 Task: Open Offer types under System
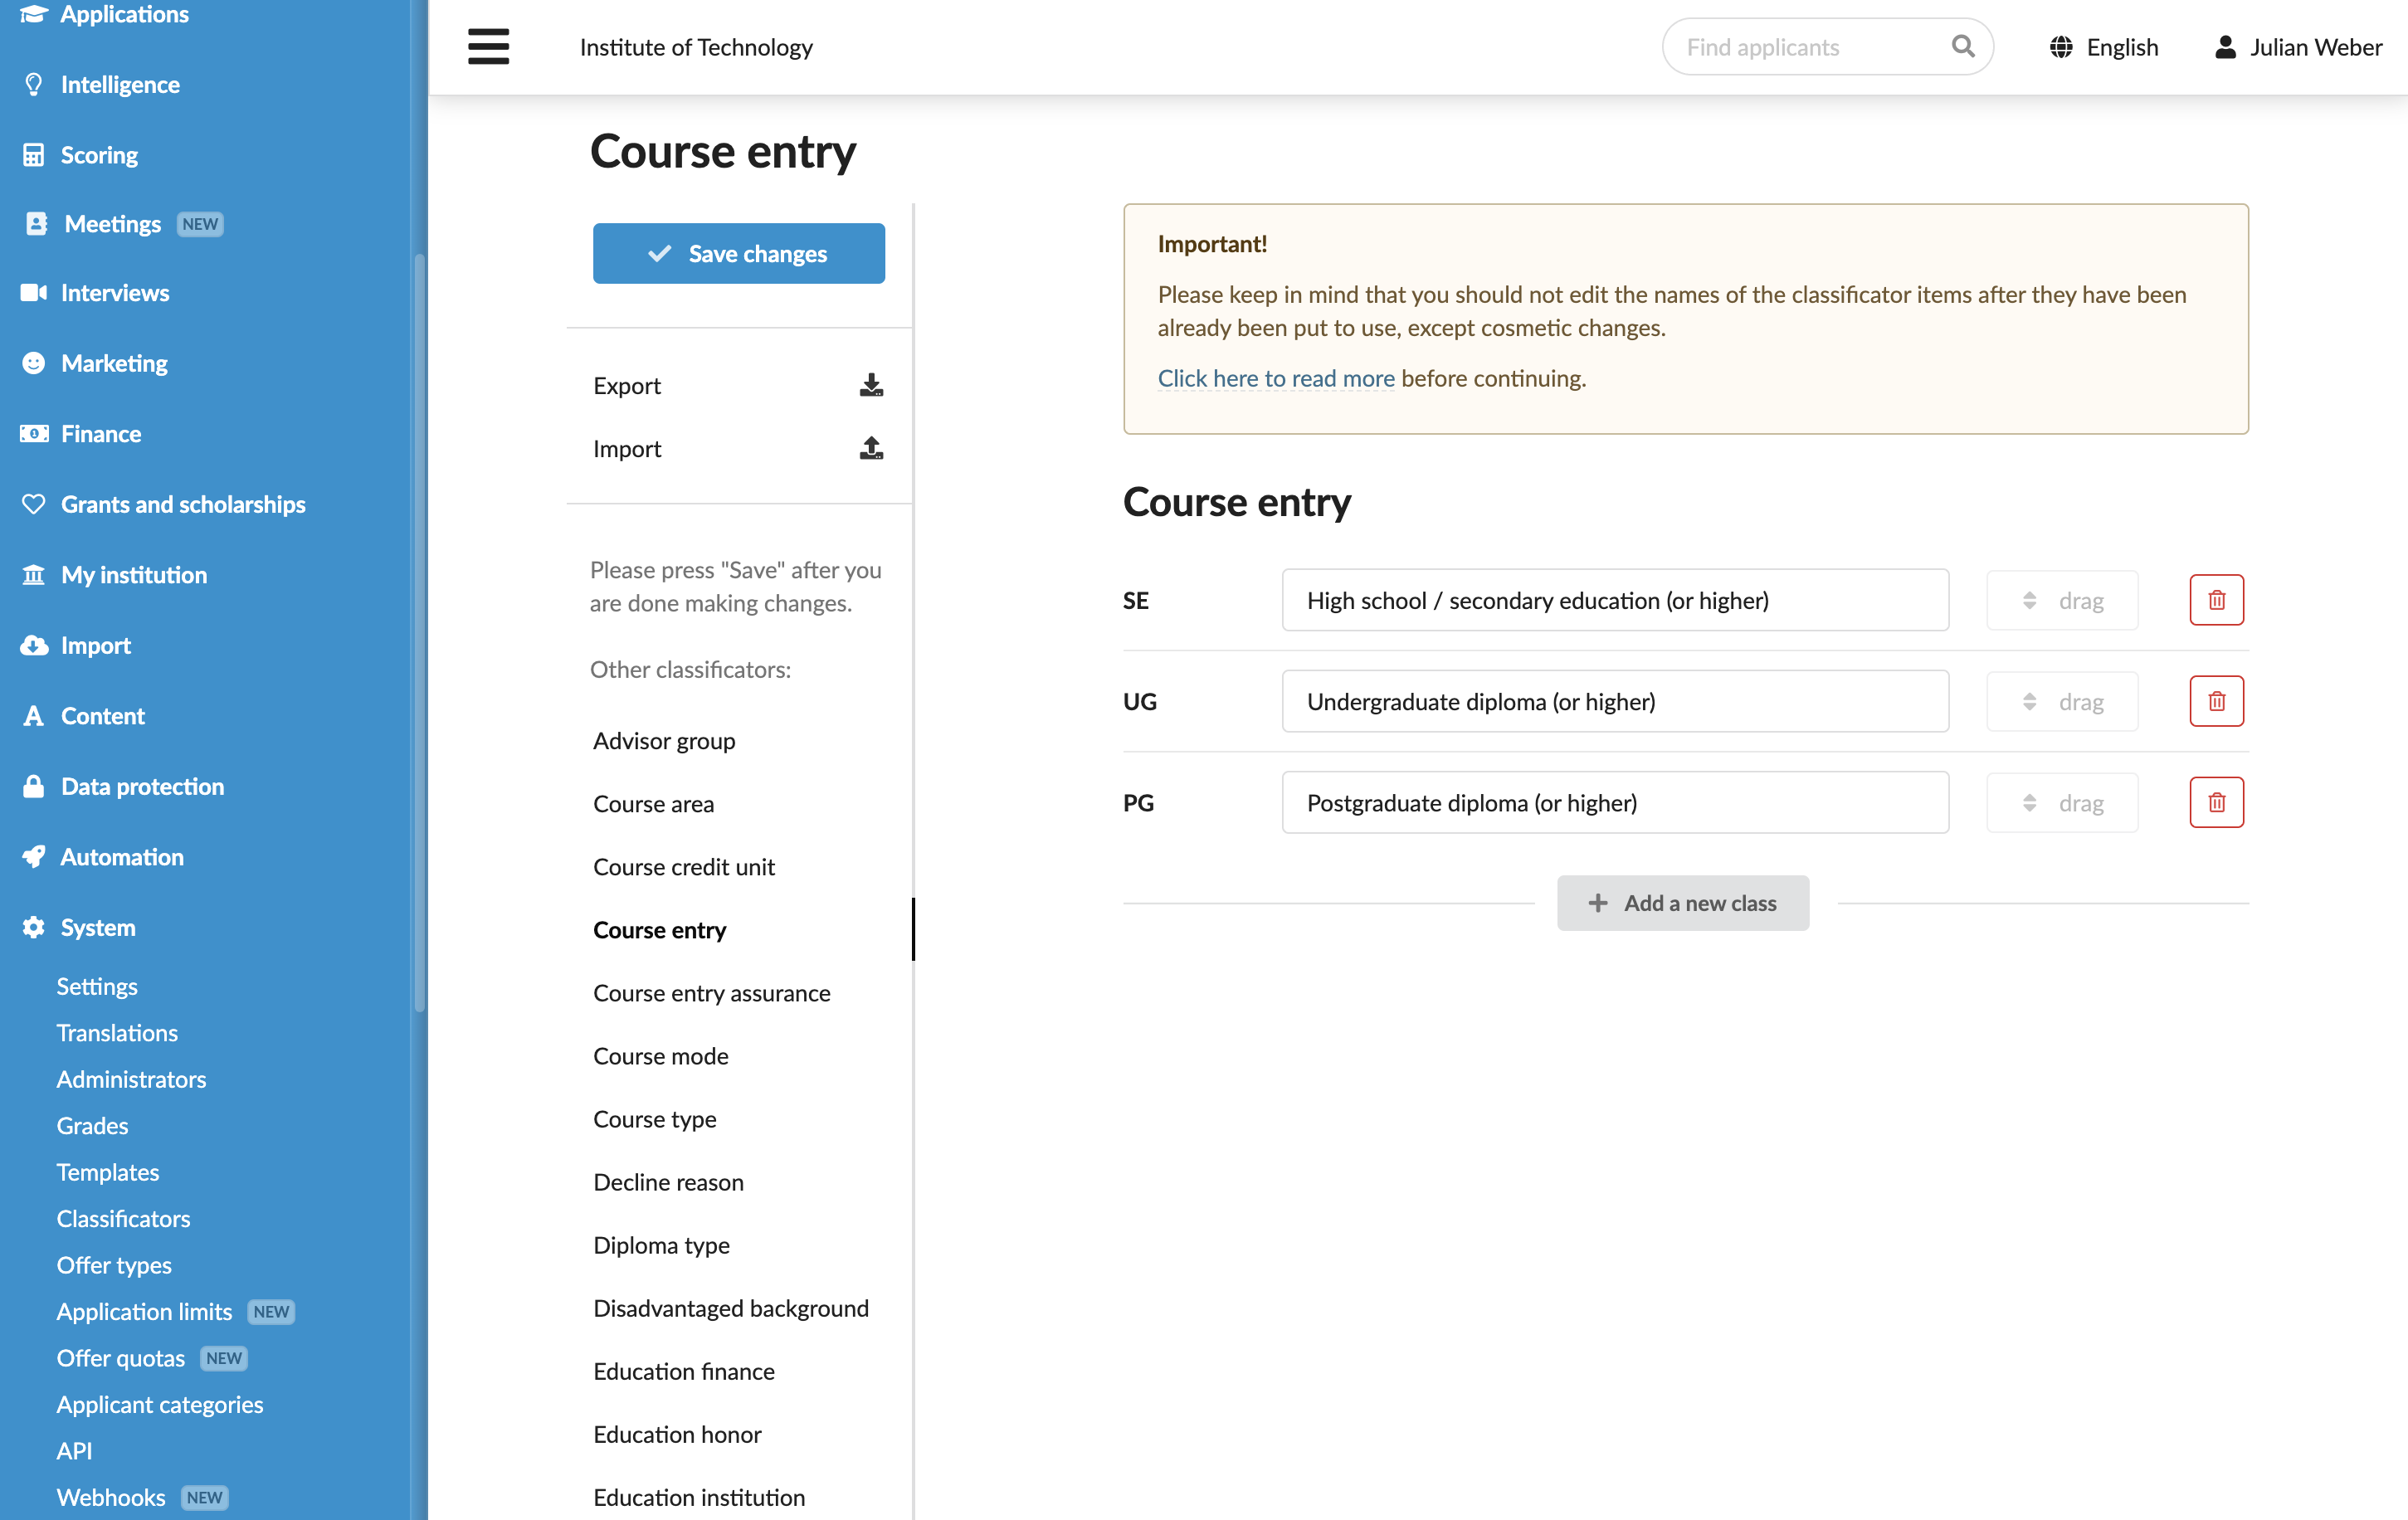tap(114, 1265)
